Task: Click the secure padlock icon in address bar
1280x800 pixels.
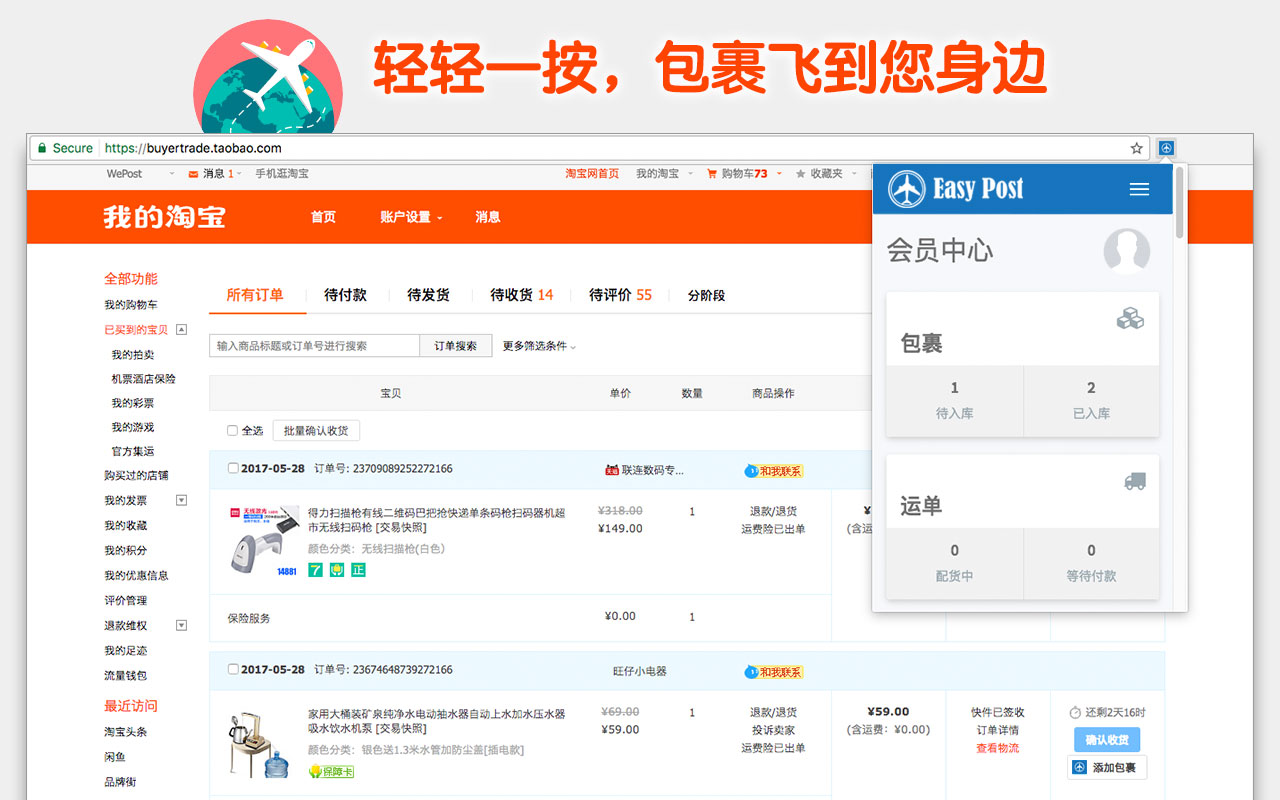Action: 42,148
